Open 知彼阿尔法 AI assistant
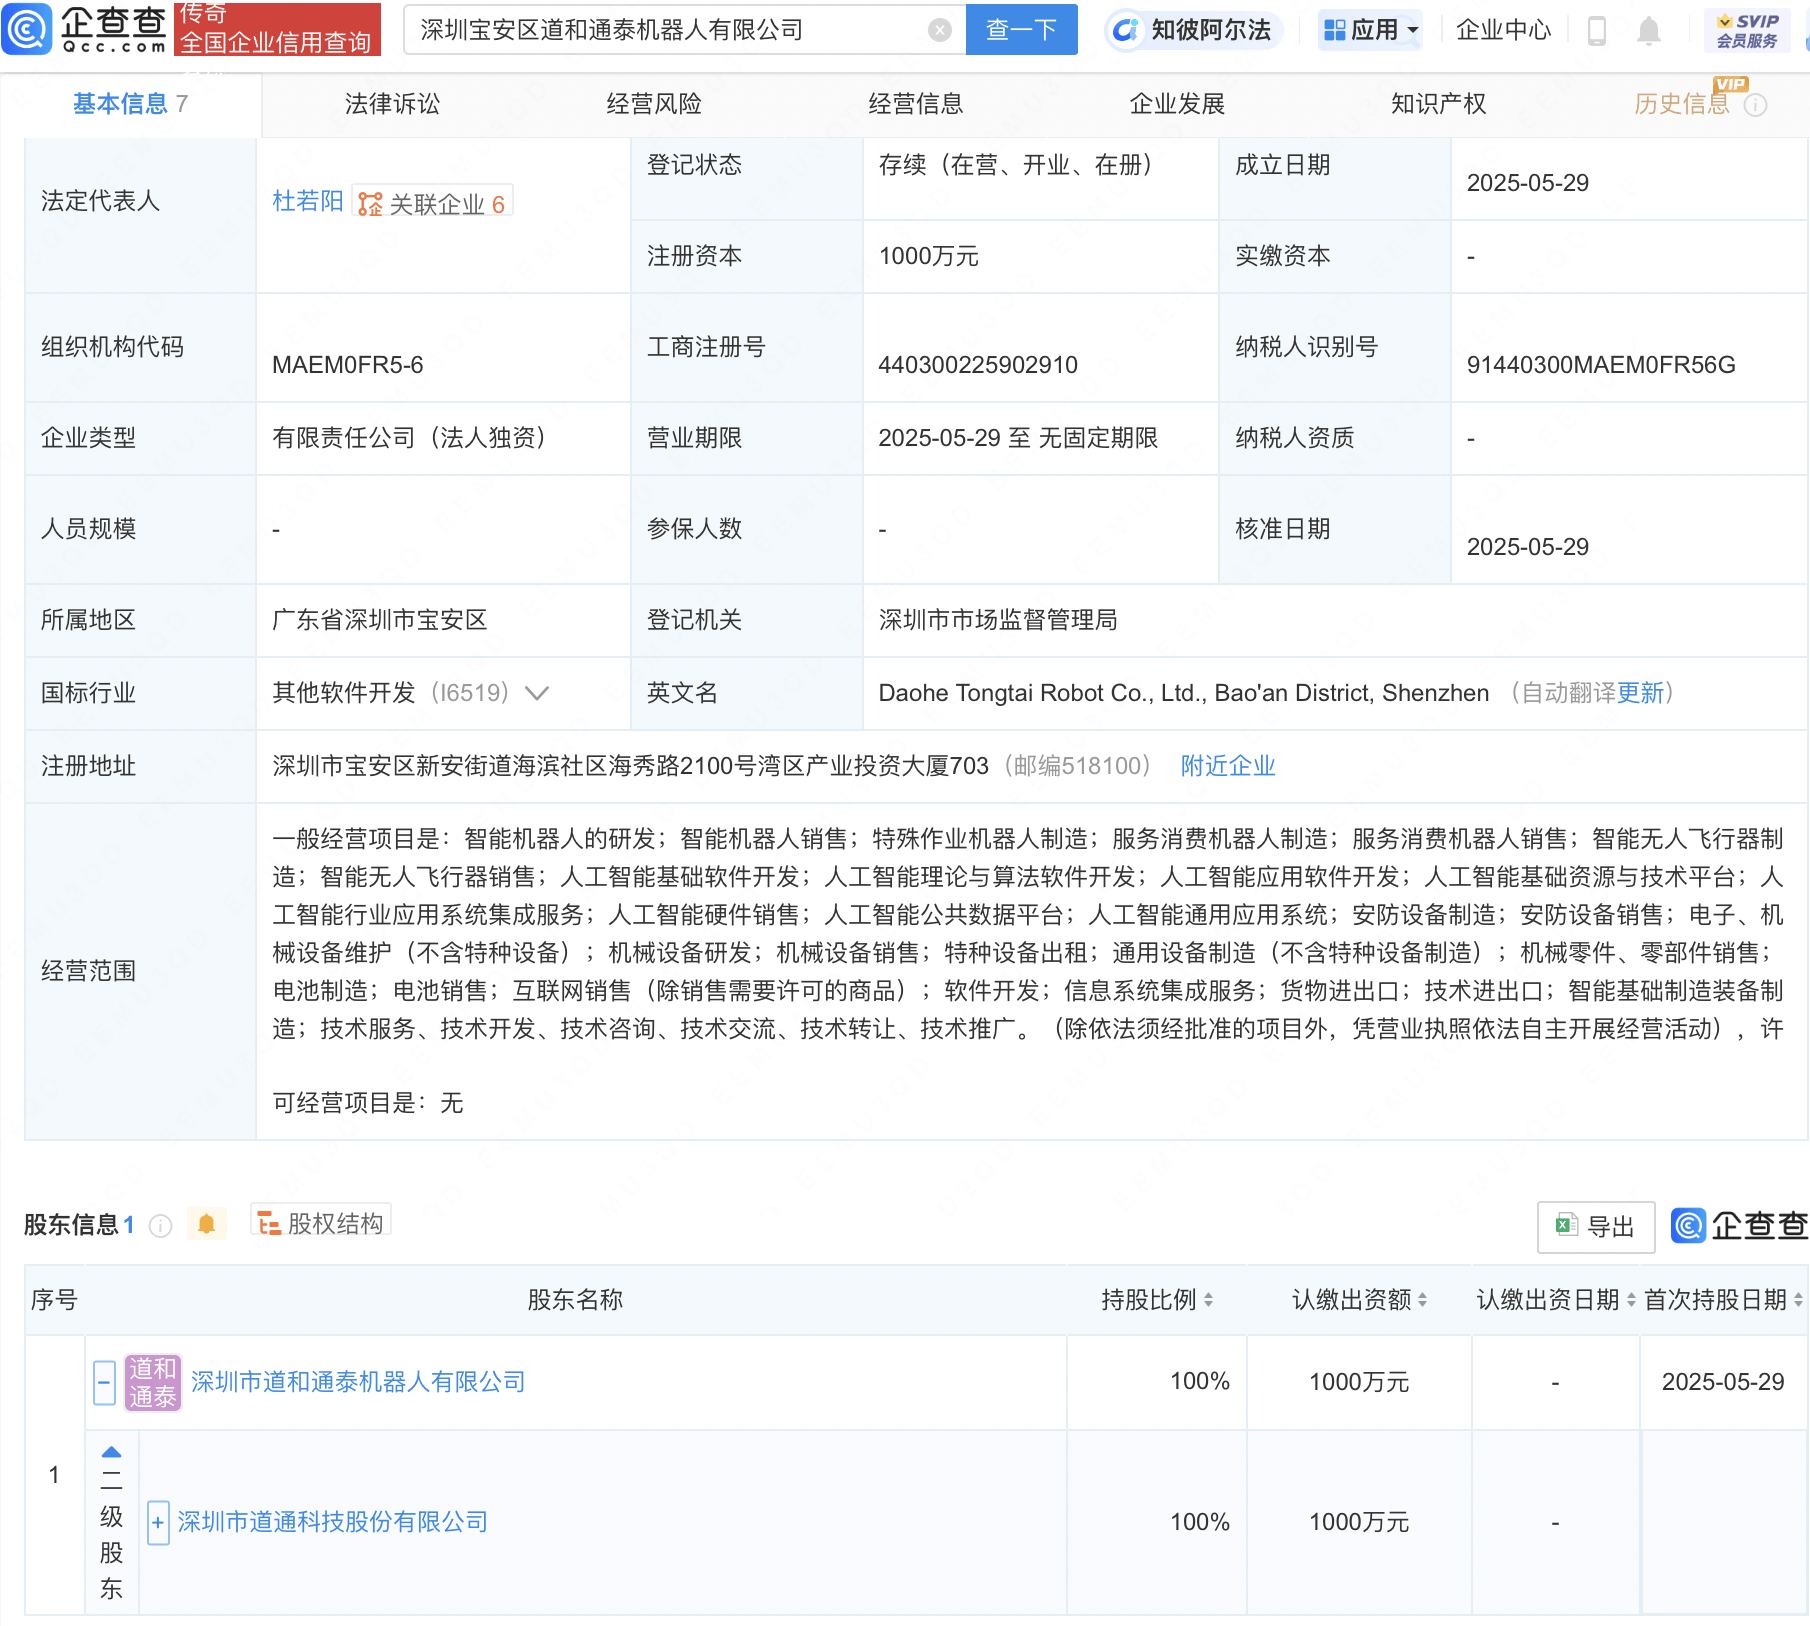This screenshot has height=1626, width=1810. point(1193,30)
